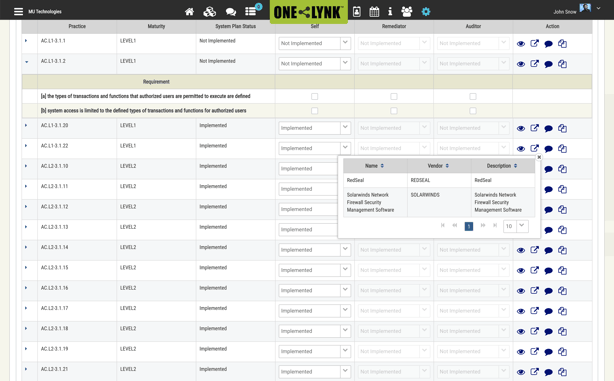Expand the AC.L2-3.1.13 row
This screenshot has width=614, height=381.
pyautogui.click(x=26, y=227)
